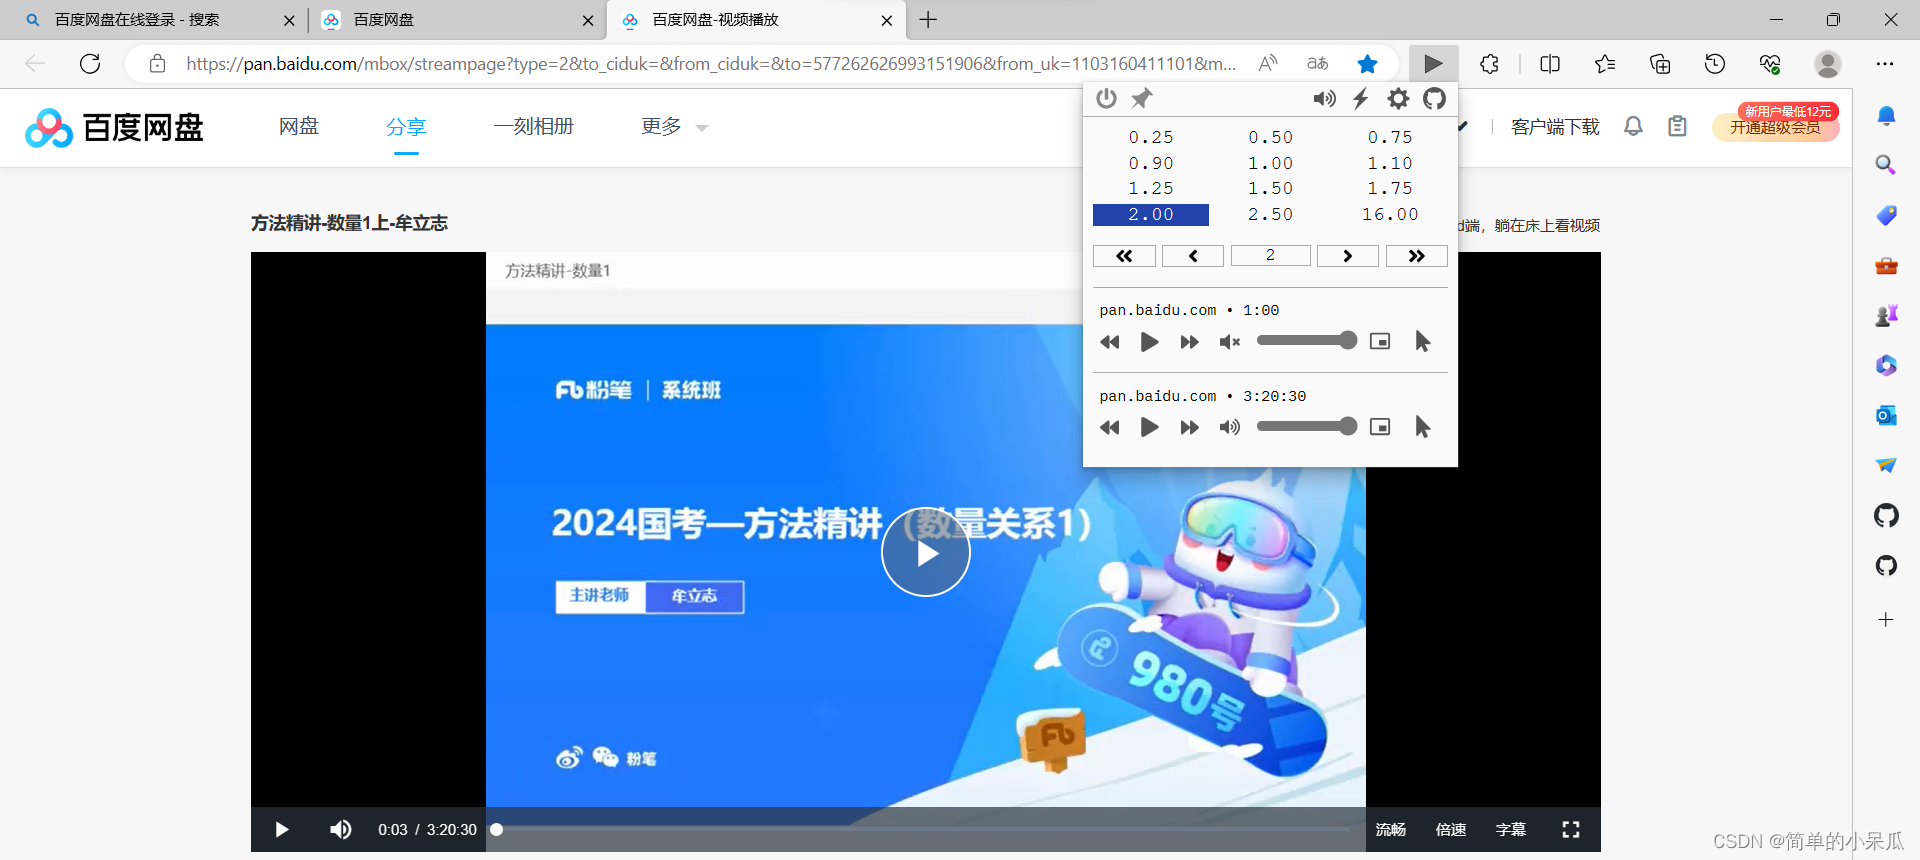1920x860 pixels.
Task: Rewind the 3:20:30 pan.baidu.com video
Action: pos(1110,428)
